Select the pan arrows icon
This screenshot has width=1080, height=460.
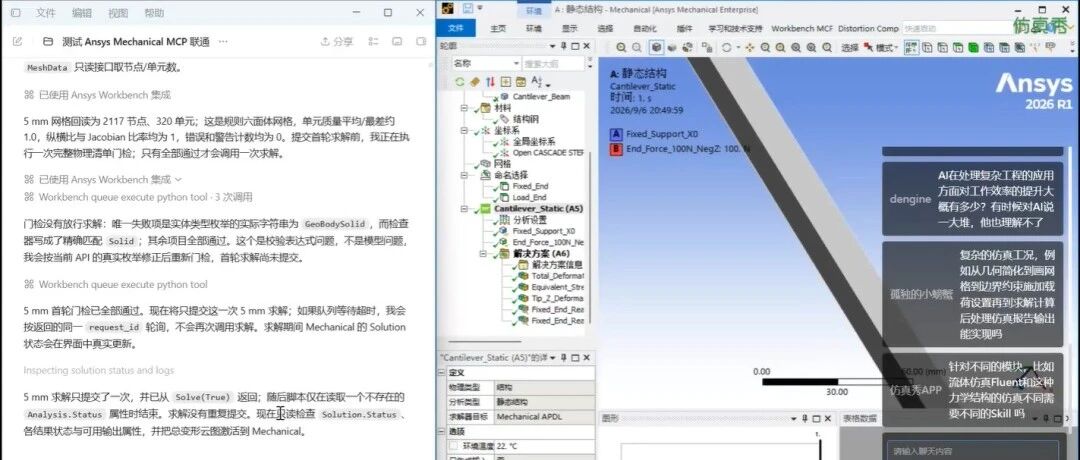pyautogui.click(x=751, y=48)
